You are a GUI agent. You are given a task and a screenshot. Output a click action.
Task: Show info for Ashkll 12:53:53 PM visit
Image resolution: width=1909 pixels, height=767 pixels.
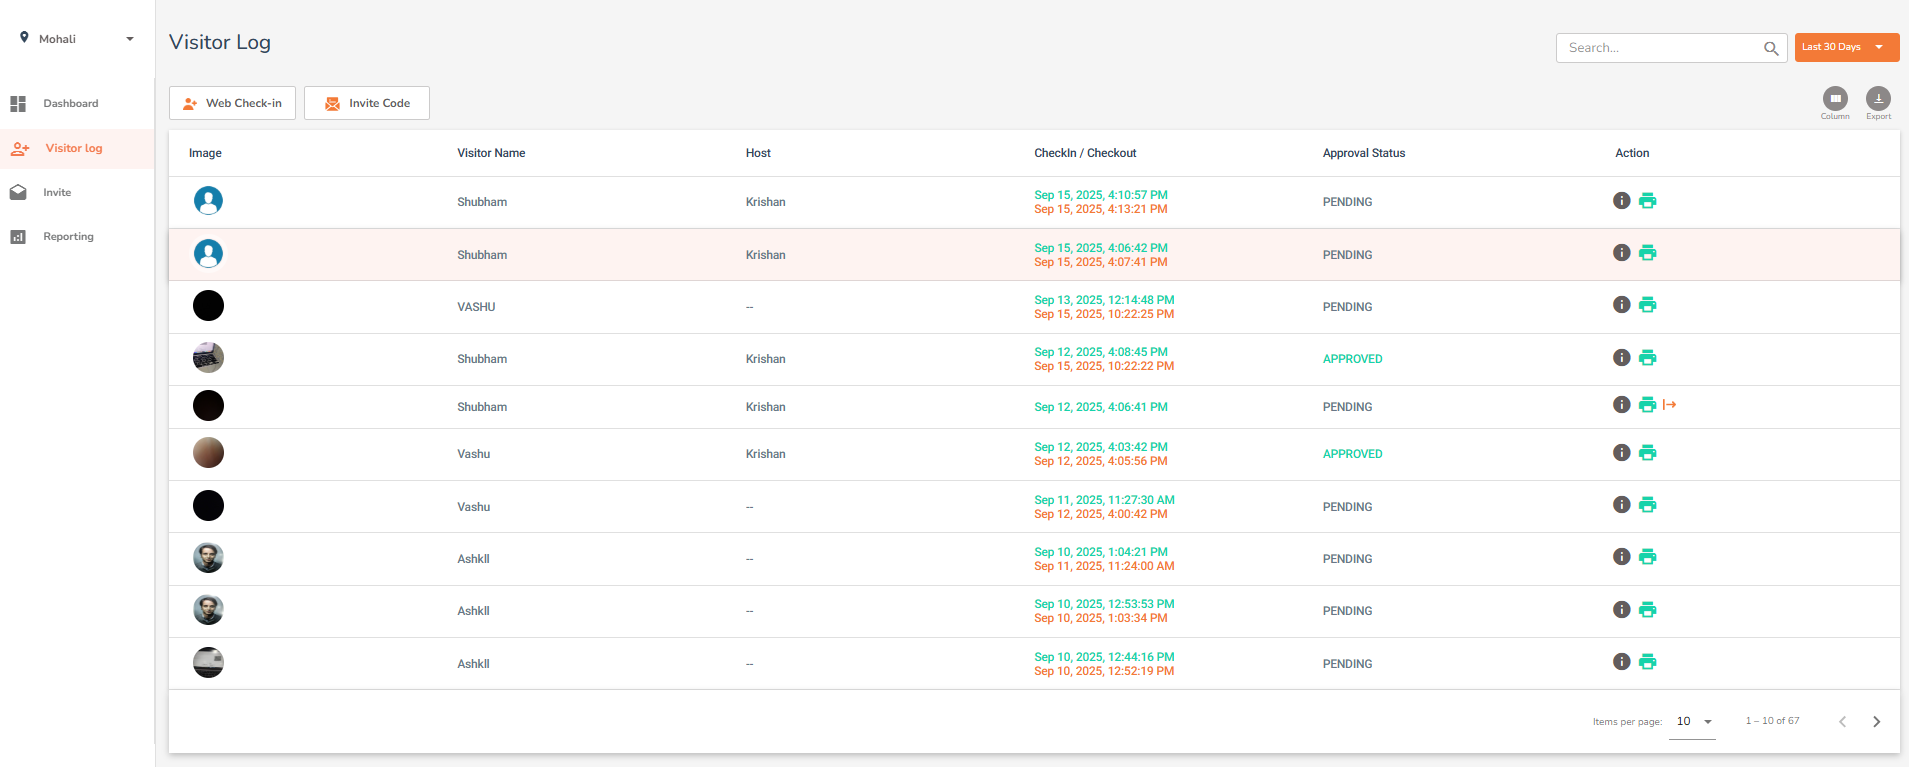tap(1622, 609)
